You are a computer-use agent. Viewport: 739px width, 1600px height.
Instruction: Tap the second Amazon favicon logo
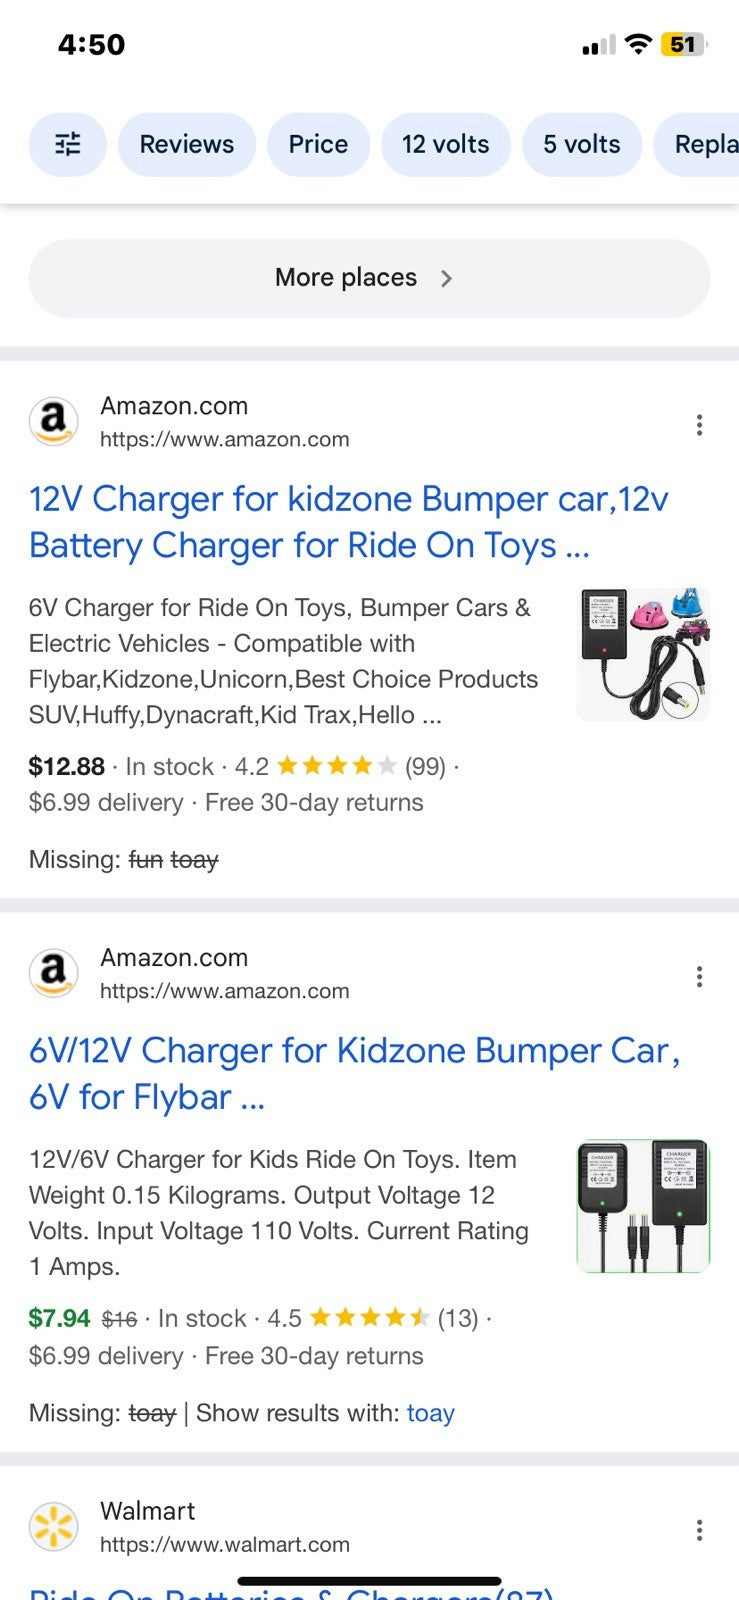coord(54,973)
